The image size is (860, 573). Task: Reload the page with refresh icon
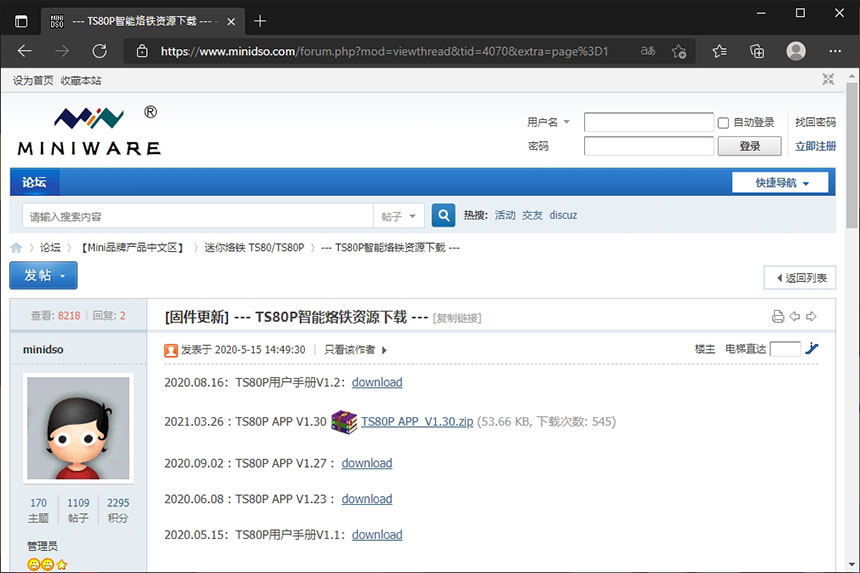[99, 52]
